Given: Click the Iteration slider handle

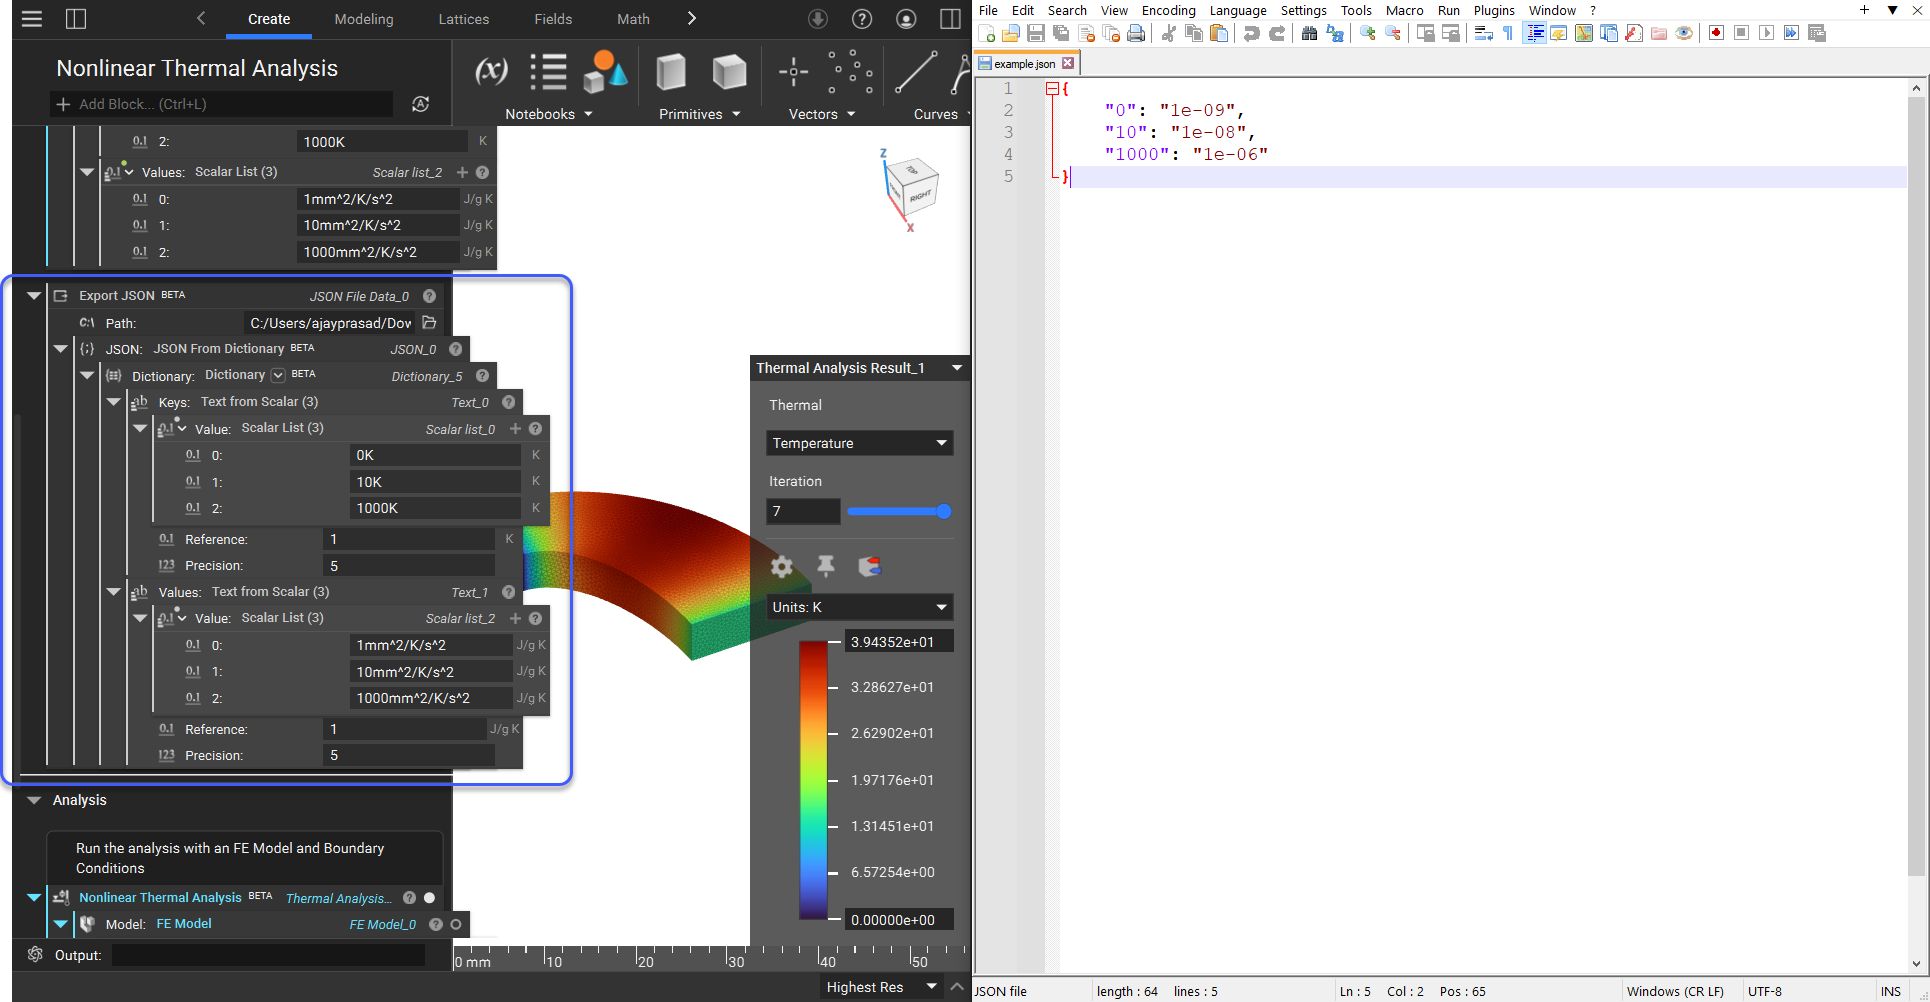Looking at the screenshot, I should click(943, 511).
